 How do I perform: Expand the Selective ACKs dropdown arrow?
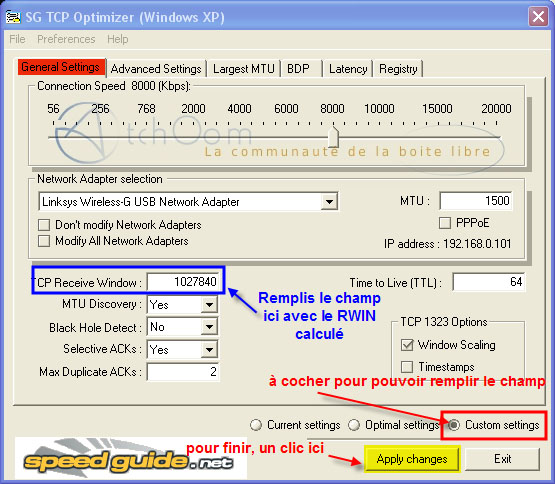click(209, 350)
